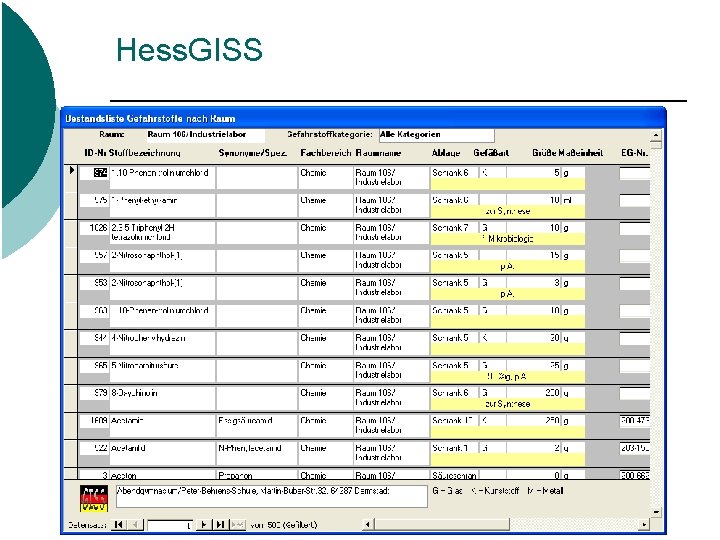Viewport: 720px width, 540px height.
Task: Click the 8-Oxychinolin substance cell
Action: pos(162,398)
